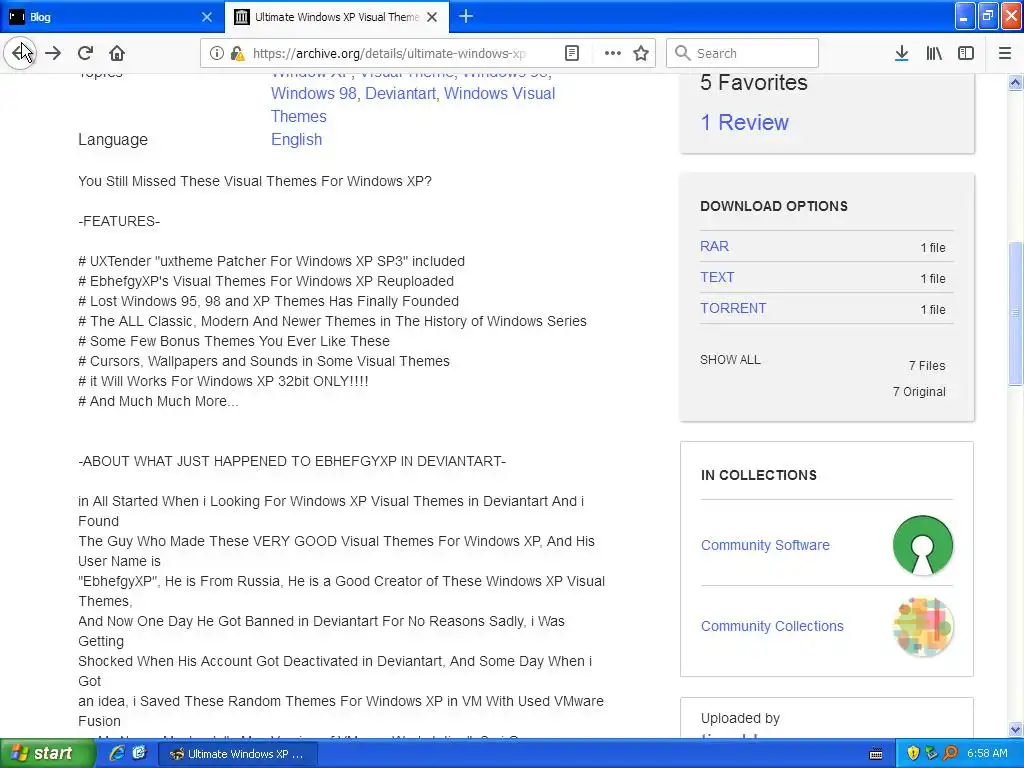The image size is (1024, 768).
Task: Click the vertical scrollbar thumb
Action: click(x=1016, y=313)
